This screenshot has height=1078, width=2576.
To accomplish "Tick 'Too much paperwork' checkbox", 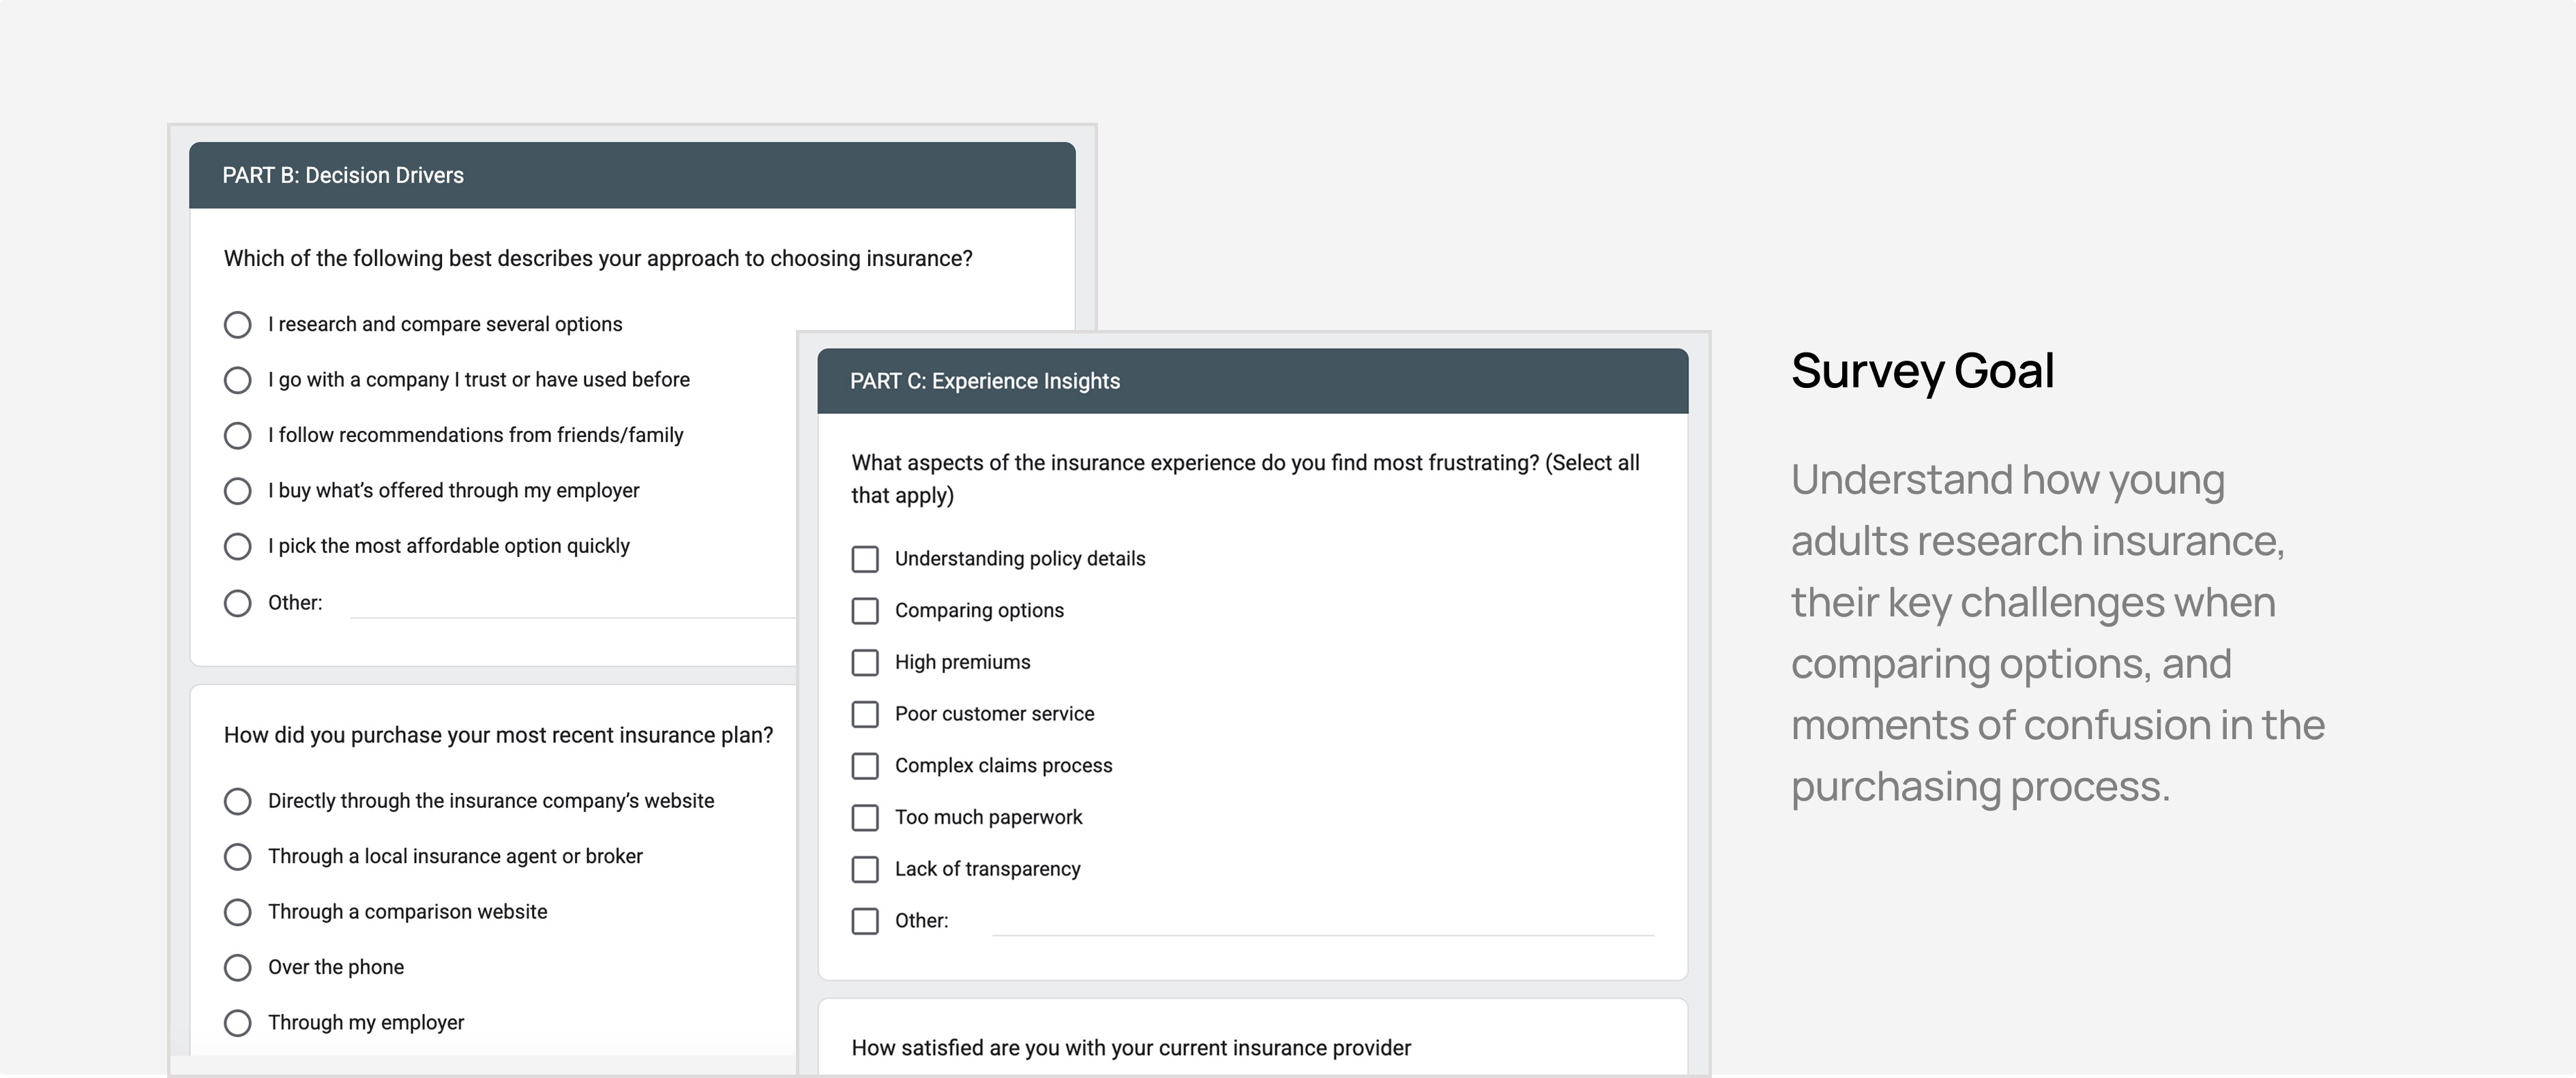I will click(x=865, y=818).
